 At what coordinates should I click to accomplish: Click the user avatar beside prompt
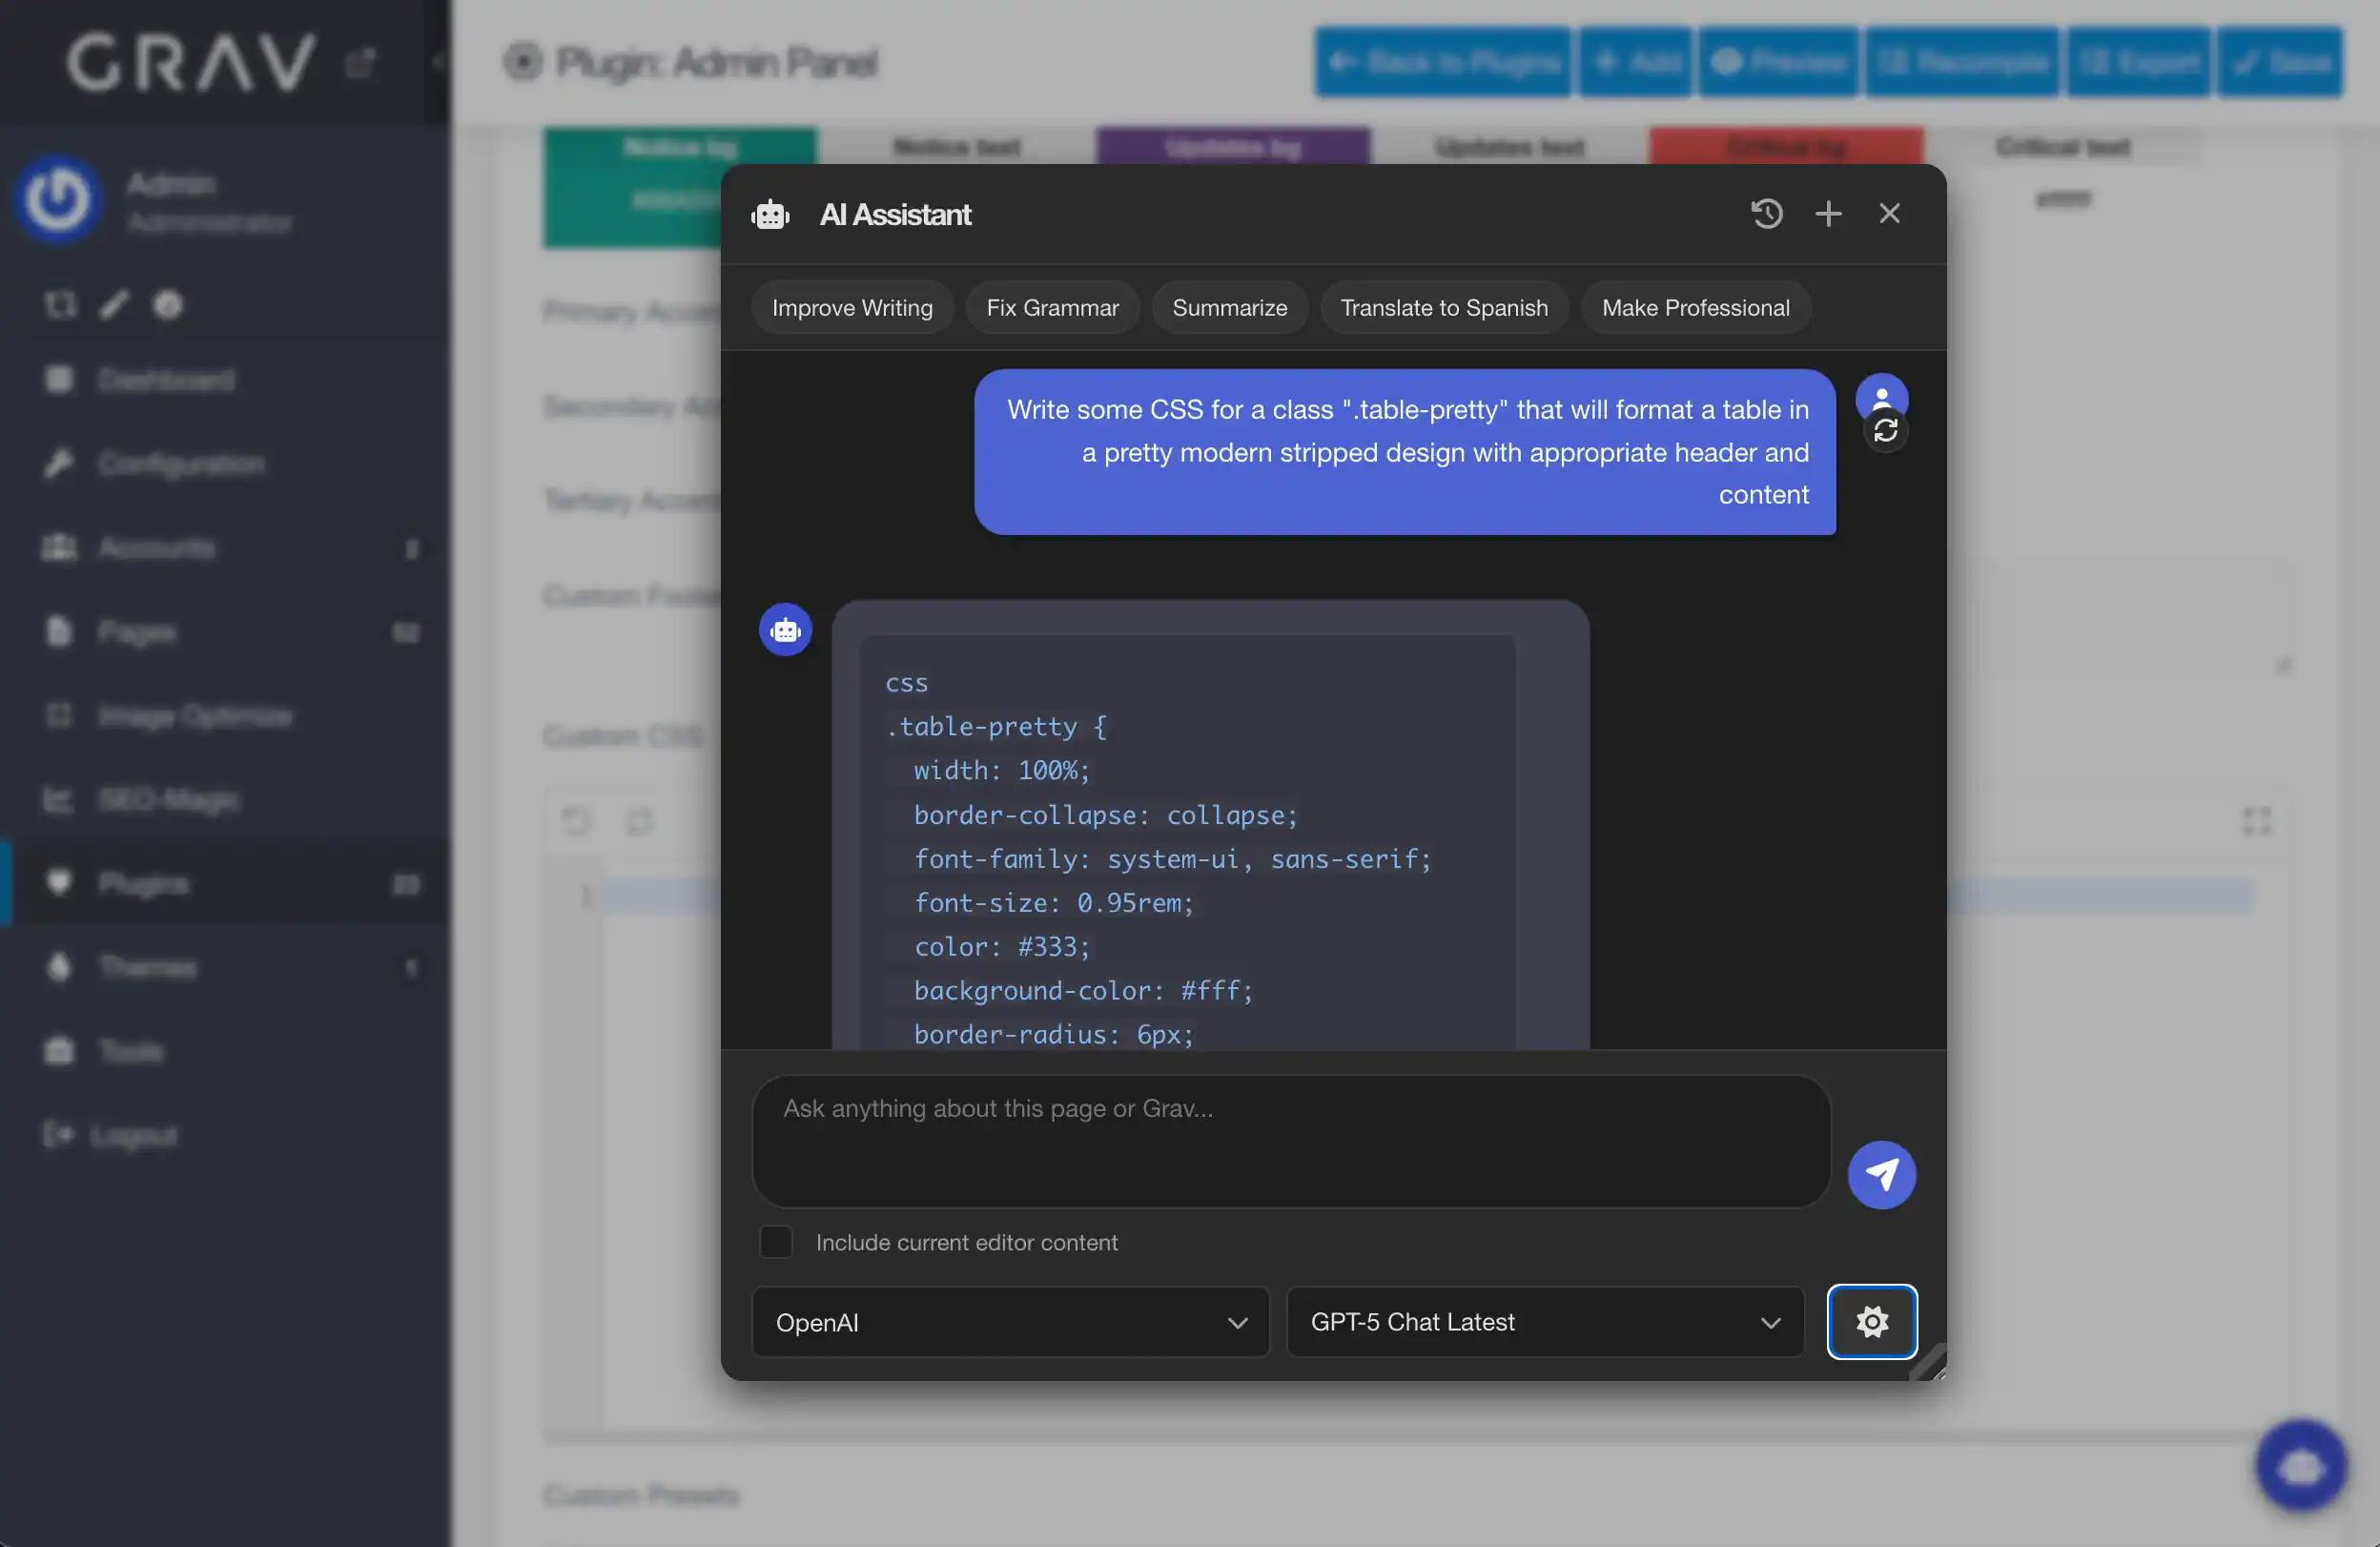1881,394
